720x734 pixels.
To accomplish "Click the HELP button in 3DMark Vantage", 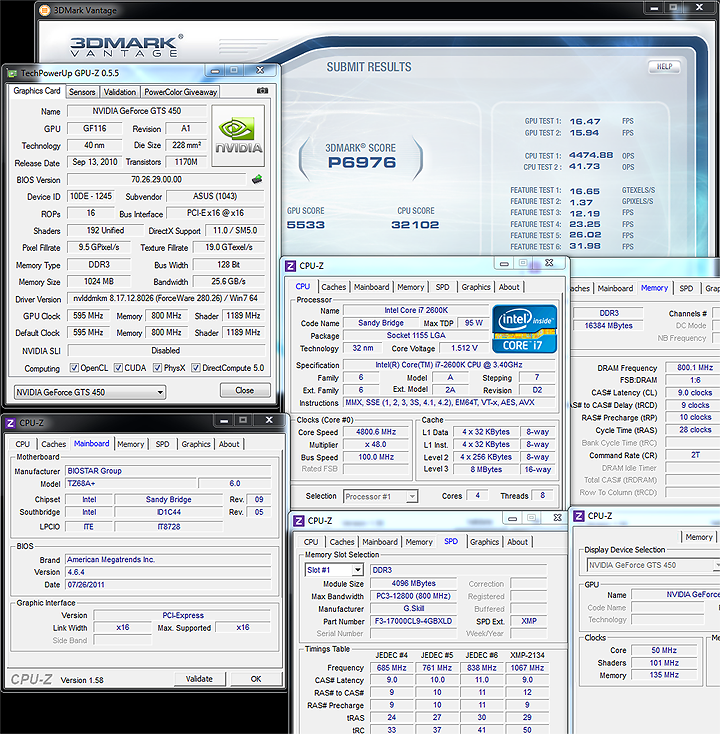I will coord(664,66).
